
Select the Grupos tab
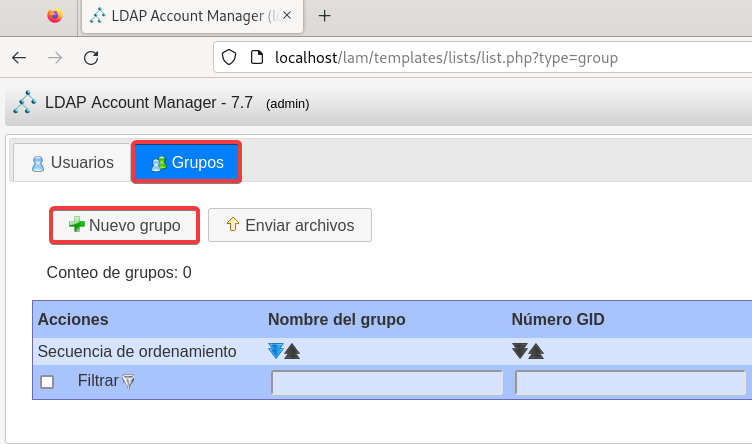click(187, 162)
